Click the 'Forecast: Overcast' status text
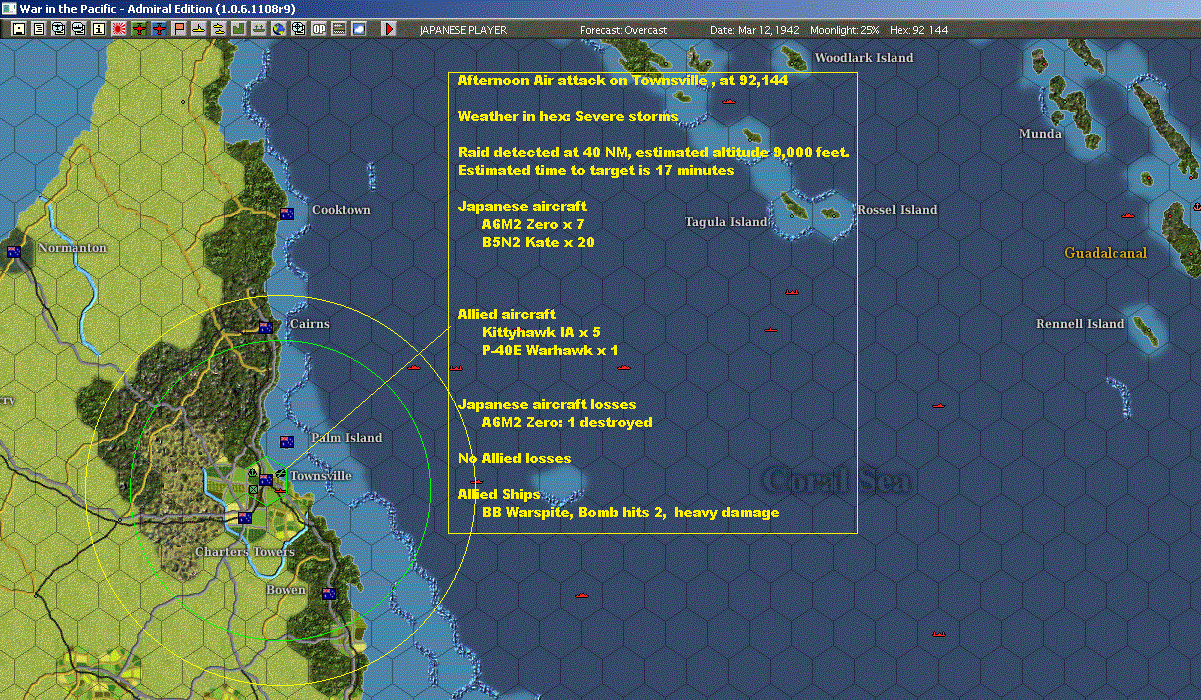The width and height of the screenshot is (1201, 700). (623, 30)
